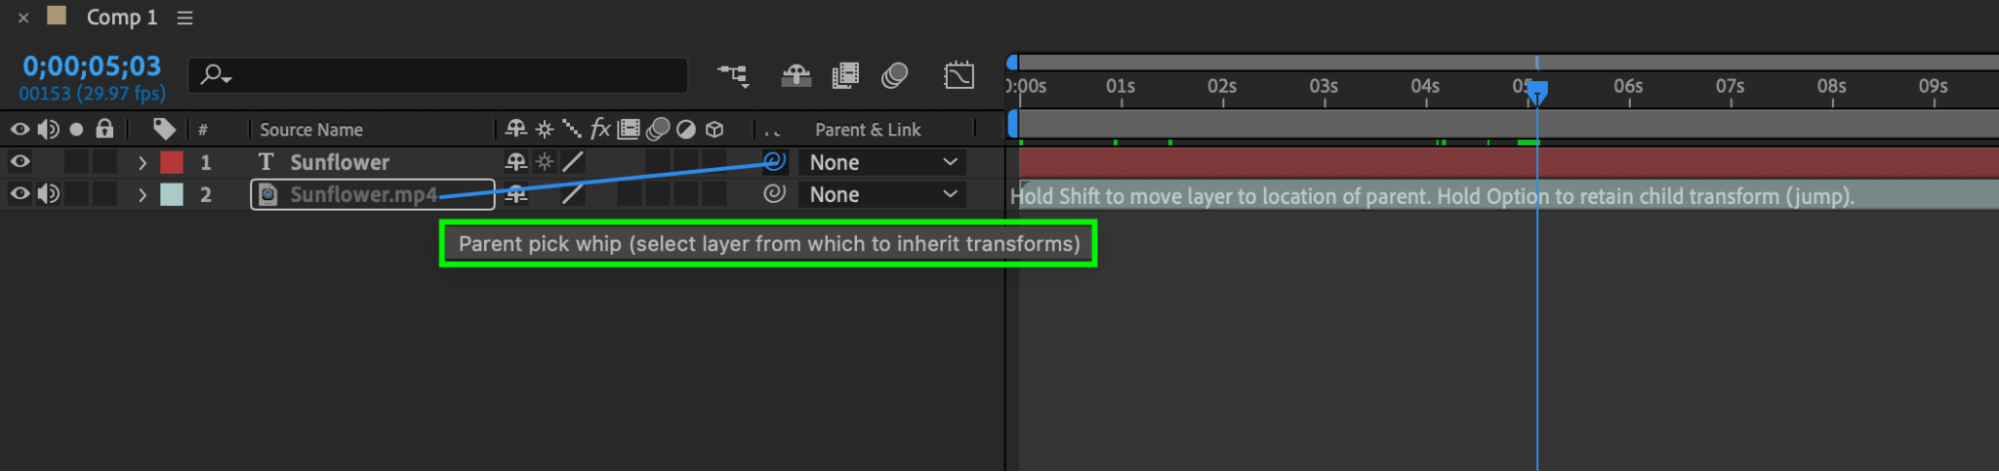1999x472 pixels.
Task: Enable Motion Blur composition switch
Action: tap(895, 75)
